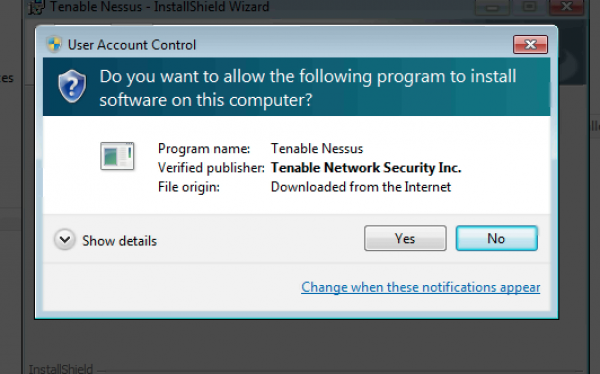The width and height of the screenshot is (600, 374).
Task: Close the User Account Control dialog
Action: point(530,44)
